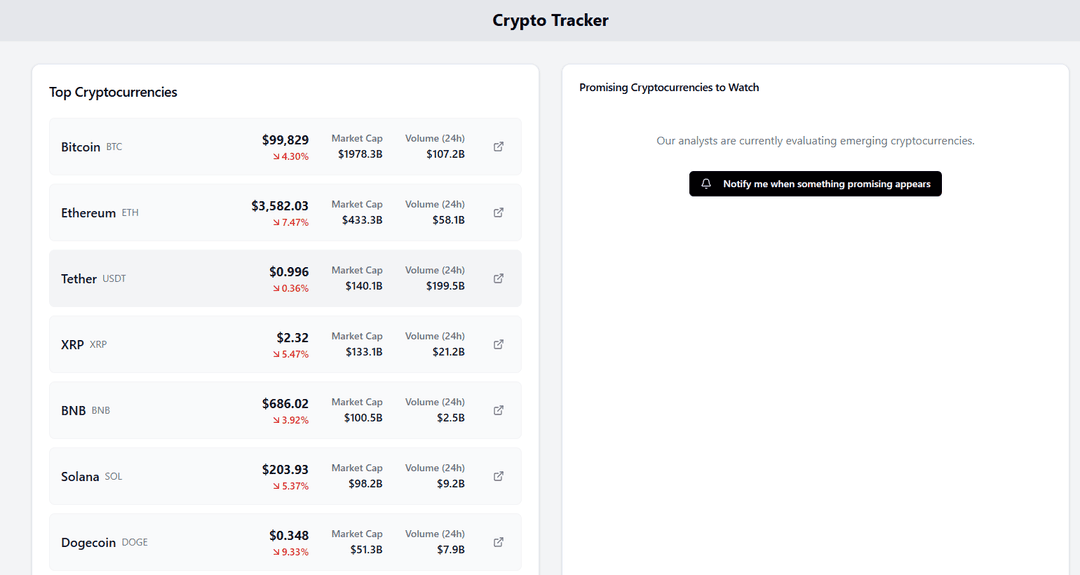Click the ETH ticker symbol

coord(130,213)
